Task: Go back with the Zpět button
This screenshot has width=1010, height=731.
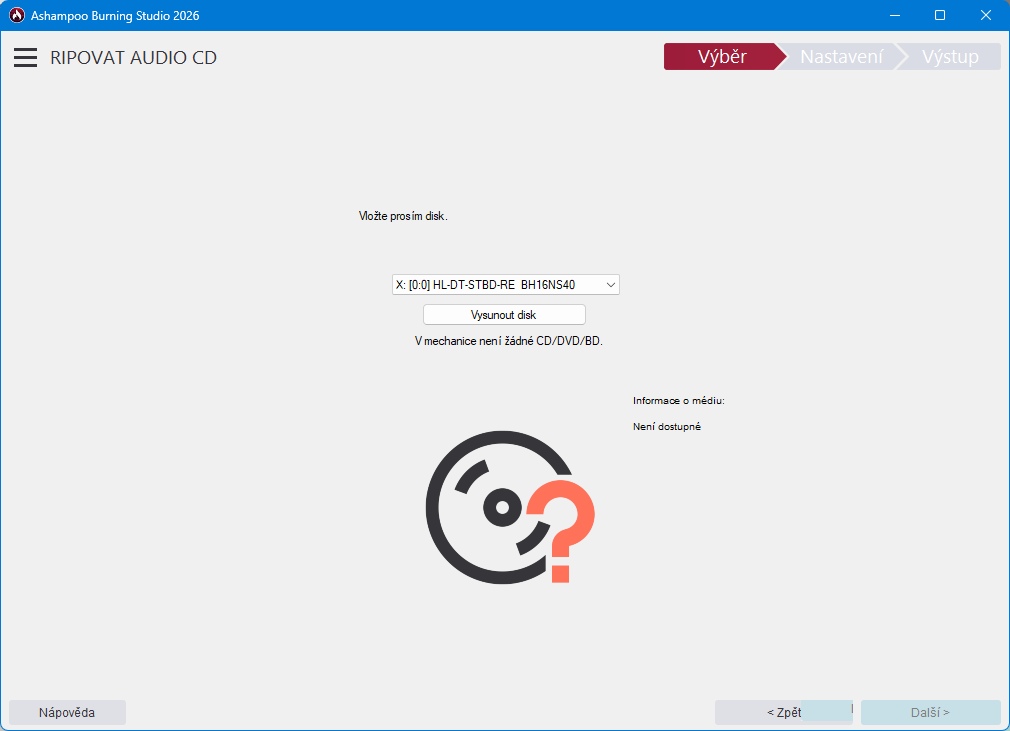Action: click(783, 713)
